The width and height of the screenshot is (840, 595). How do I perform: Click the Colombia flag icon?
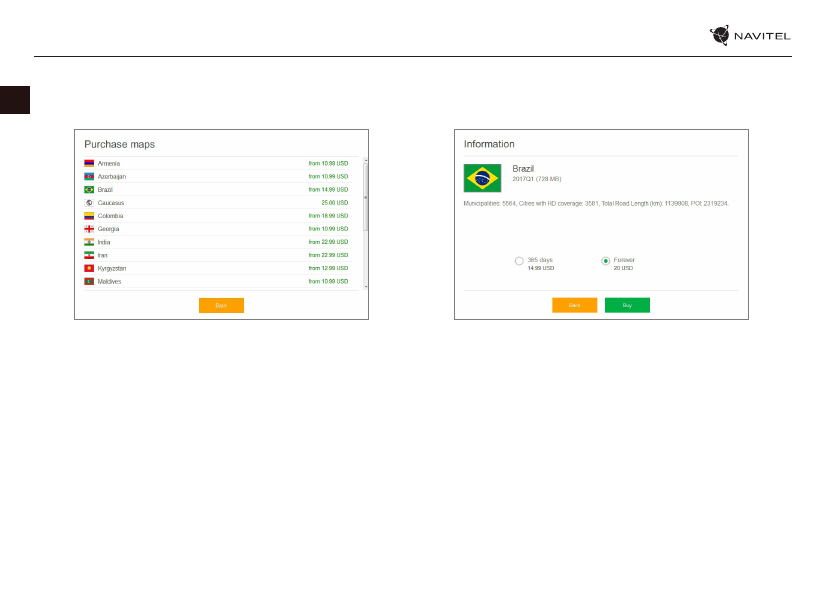point(89,216)
